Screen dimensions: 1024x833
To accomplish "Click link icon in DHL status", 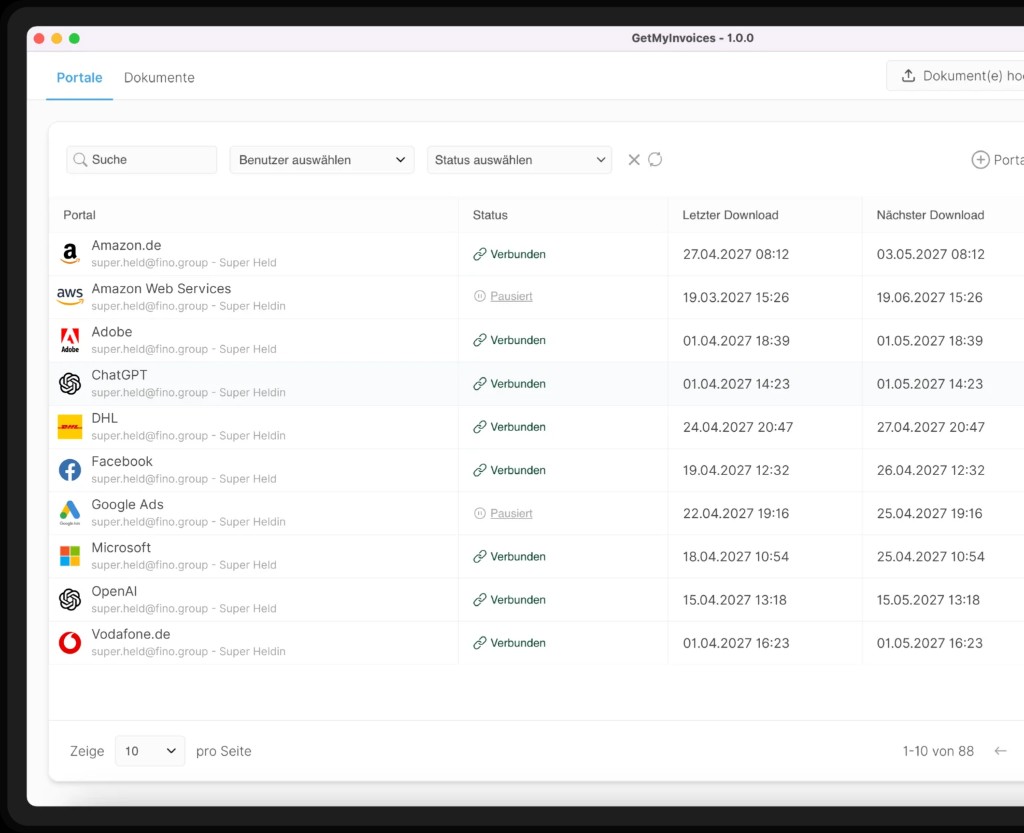I will pos(479,427).
